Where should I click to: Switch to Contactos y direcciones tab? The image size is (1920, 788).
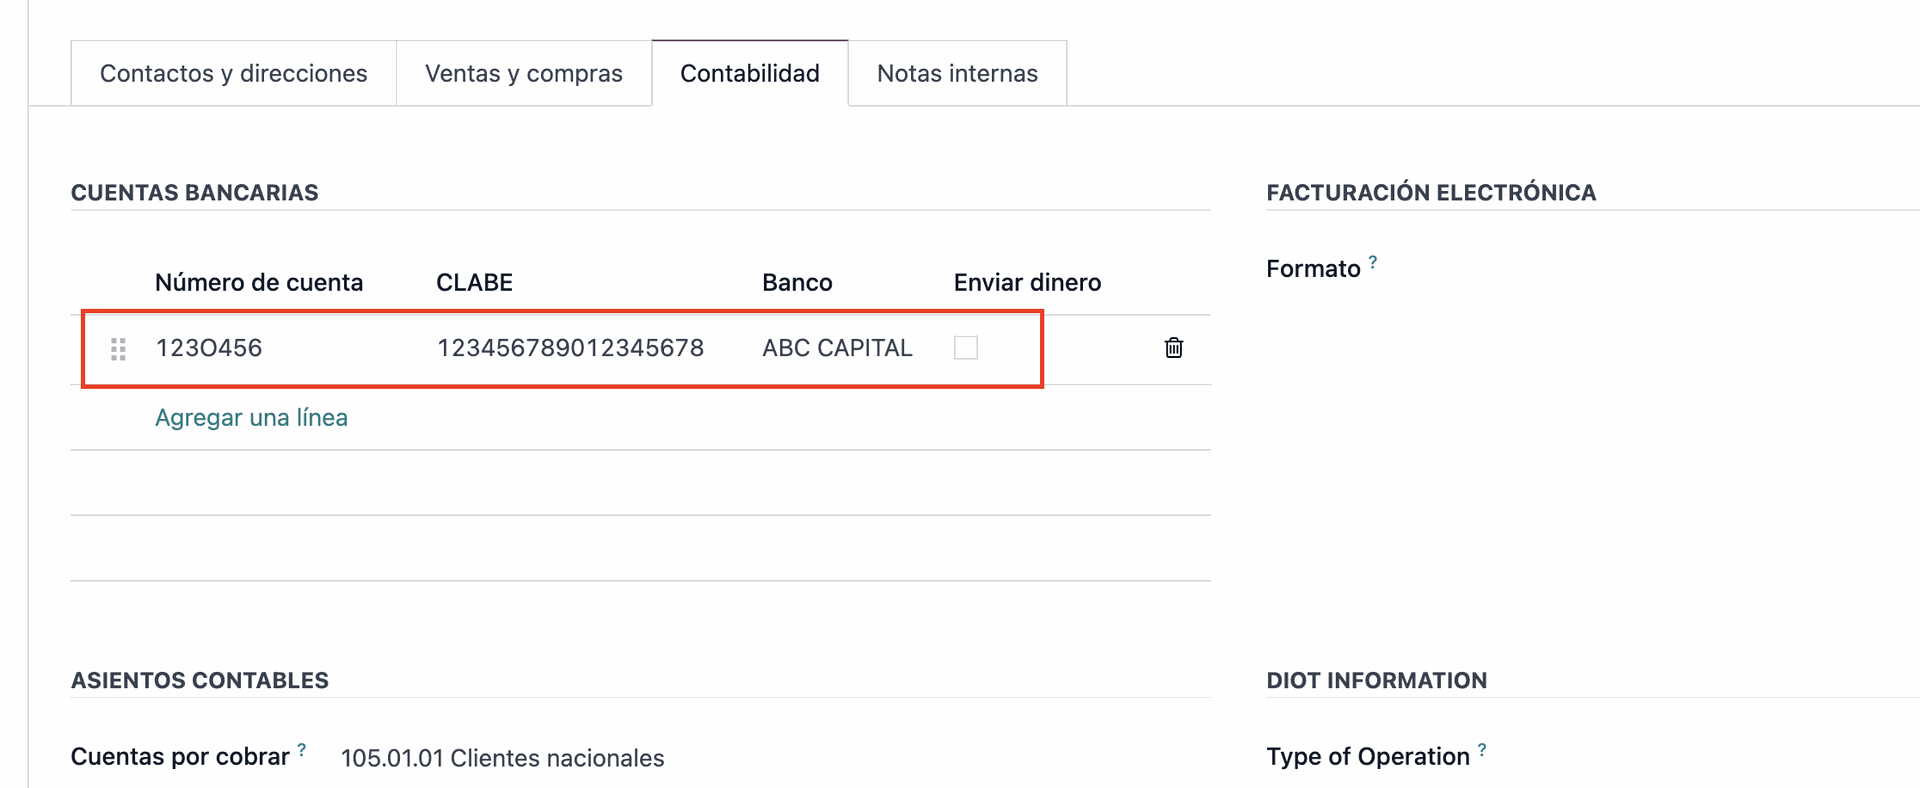[x=233, y=73]
